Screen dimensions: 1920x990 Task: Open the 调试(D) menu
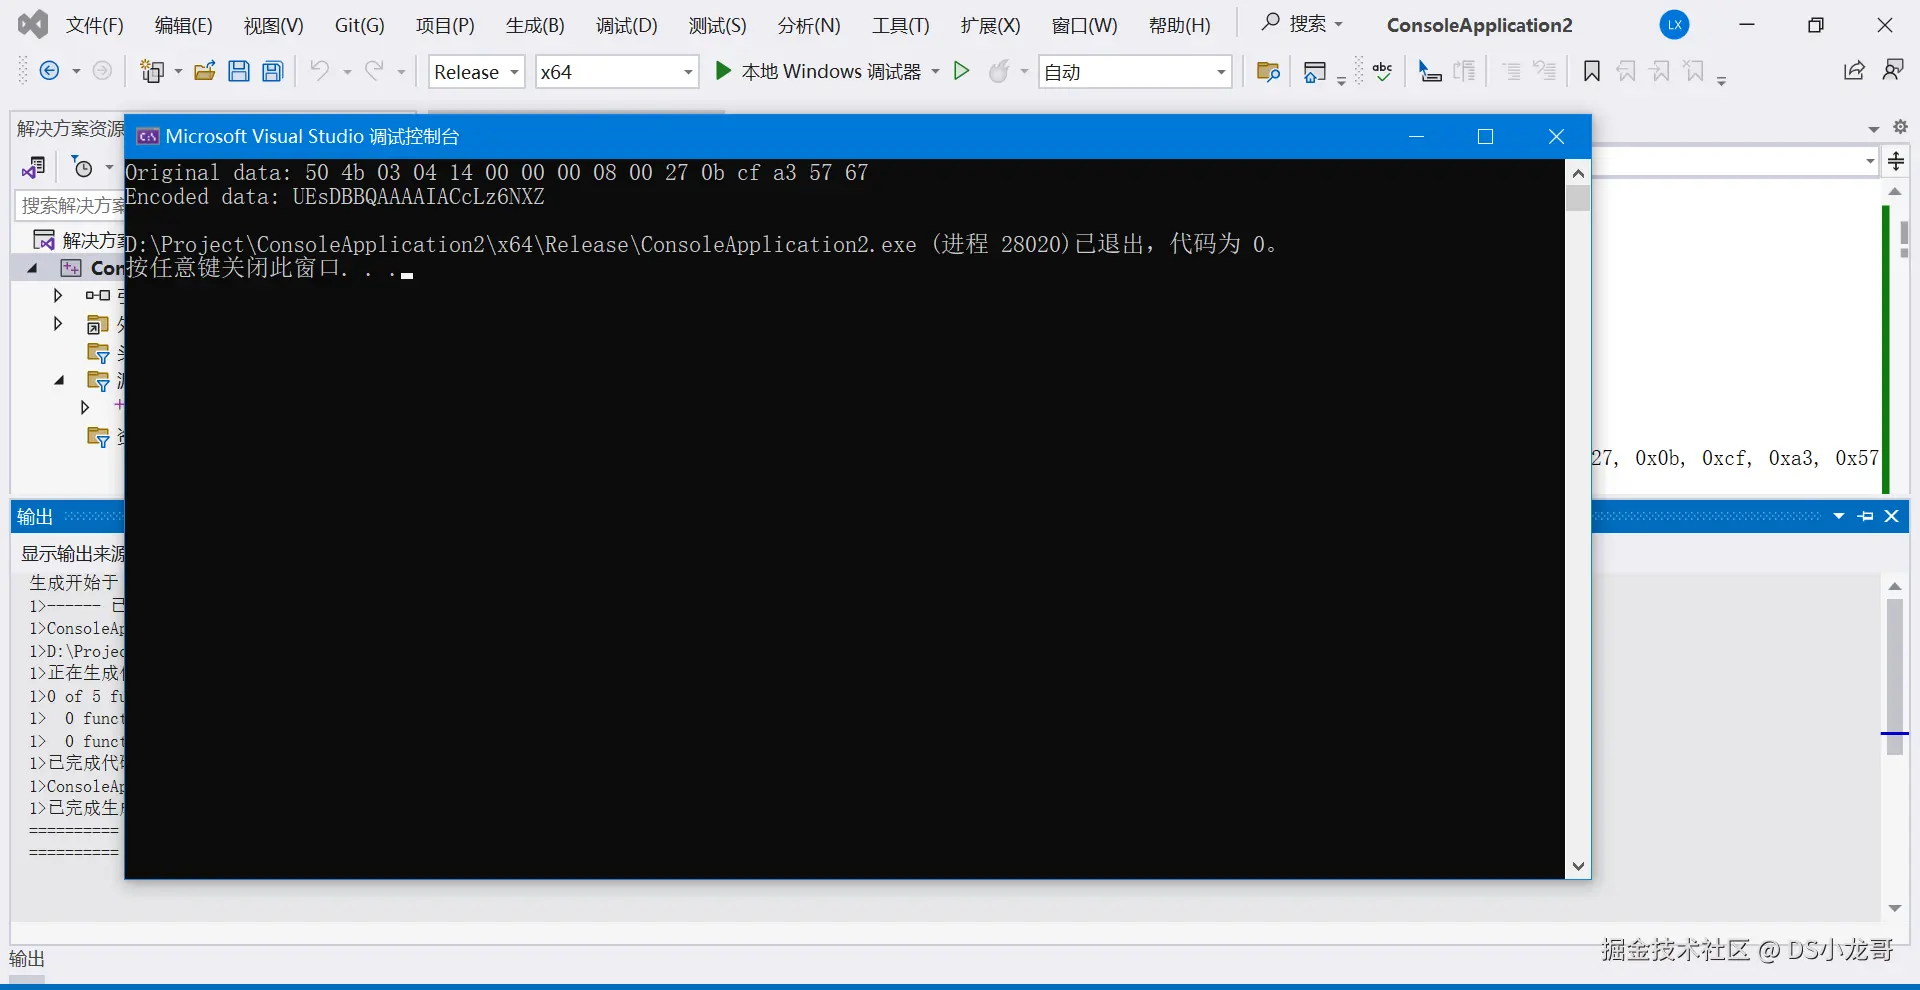tap(626, 25)
